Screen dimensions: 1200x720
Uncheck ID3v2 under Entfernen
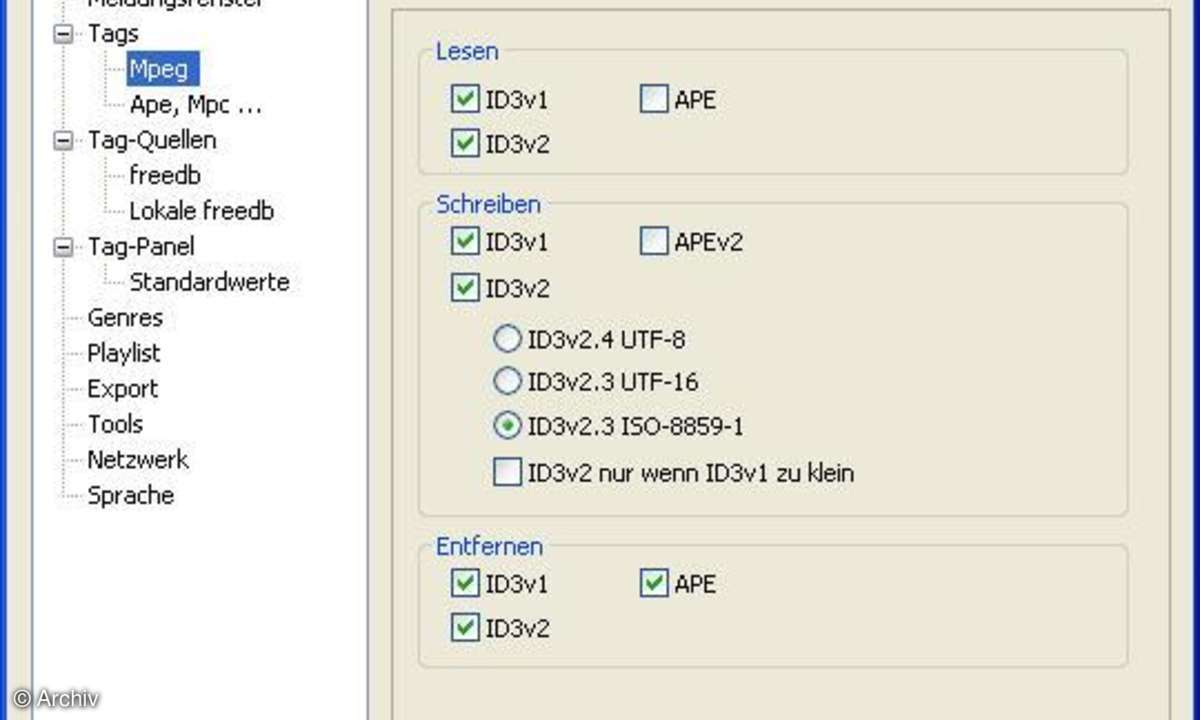(x=465, y=628)
